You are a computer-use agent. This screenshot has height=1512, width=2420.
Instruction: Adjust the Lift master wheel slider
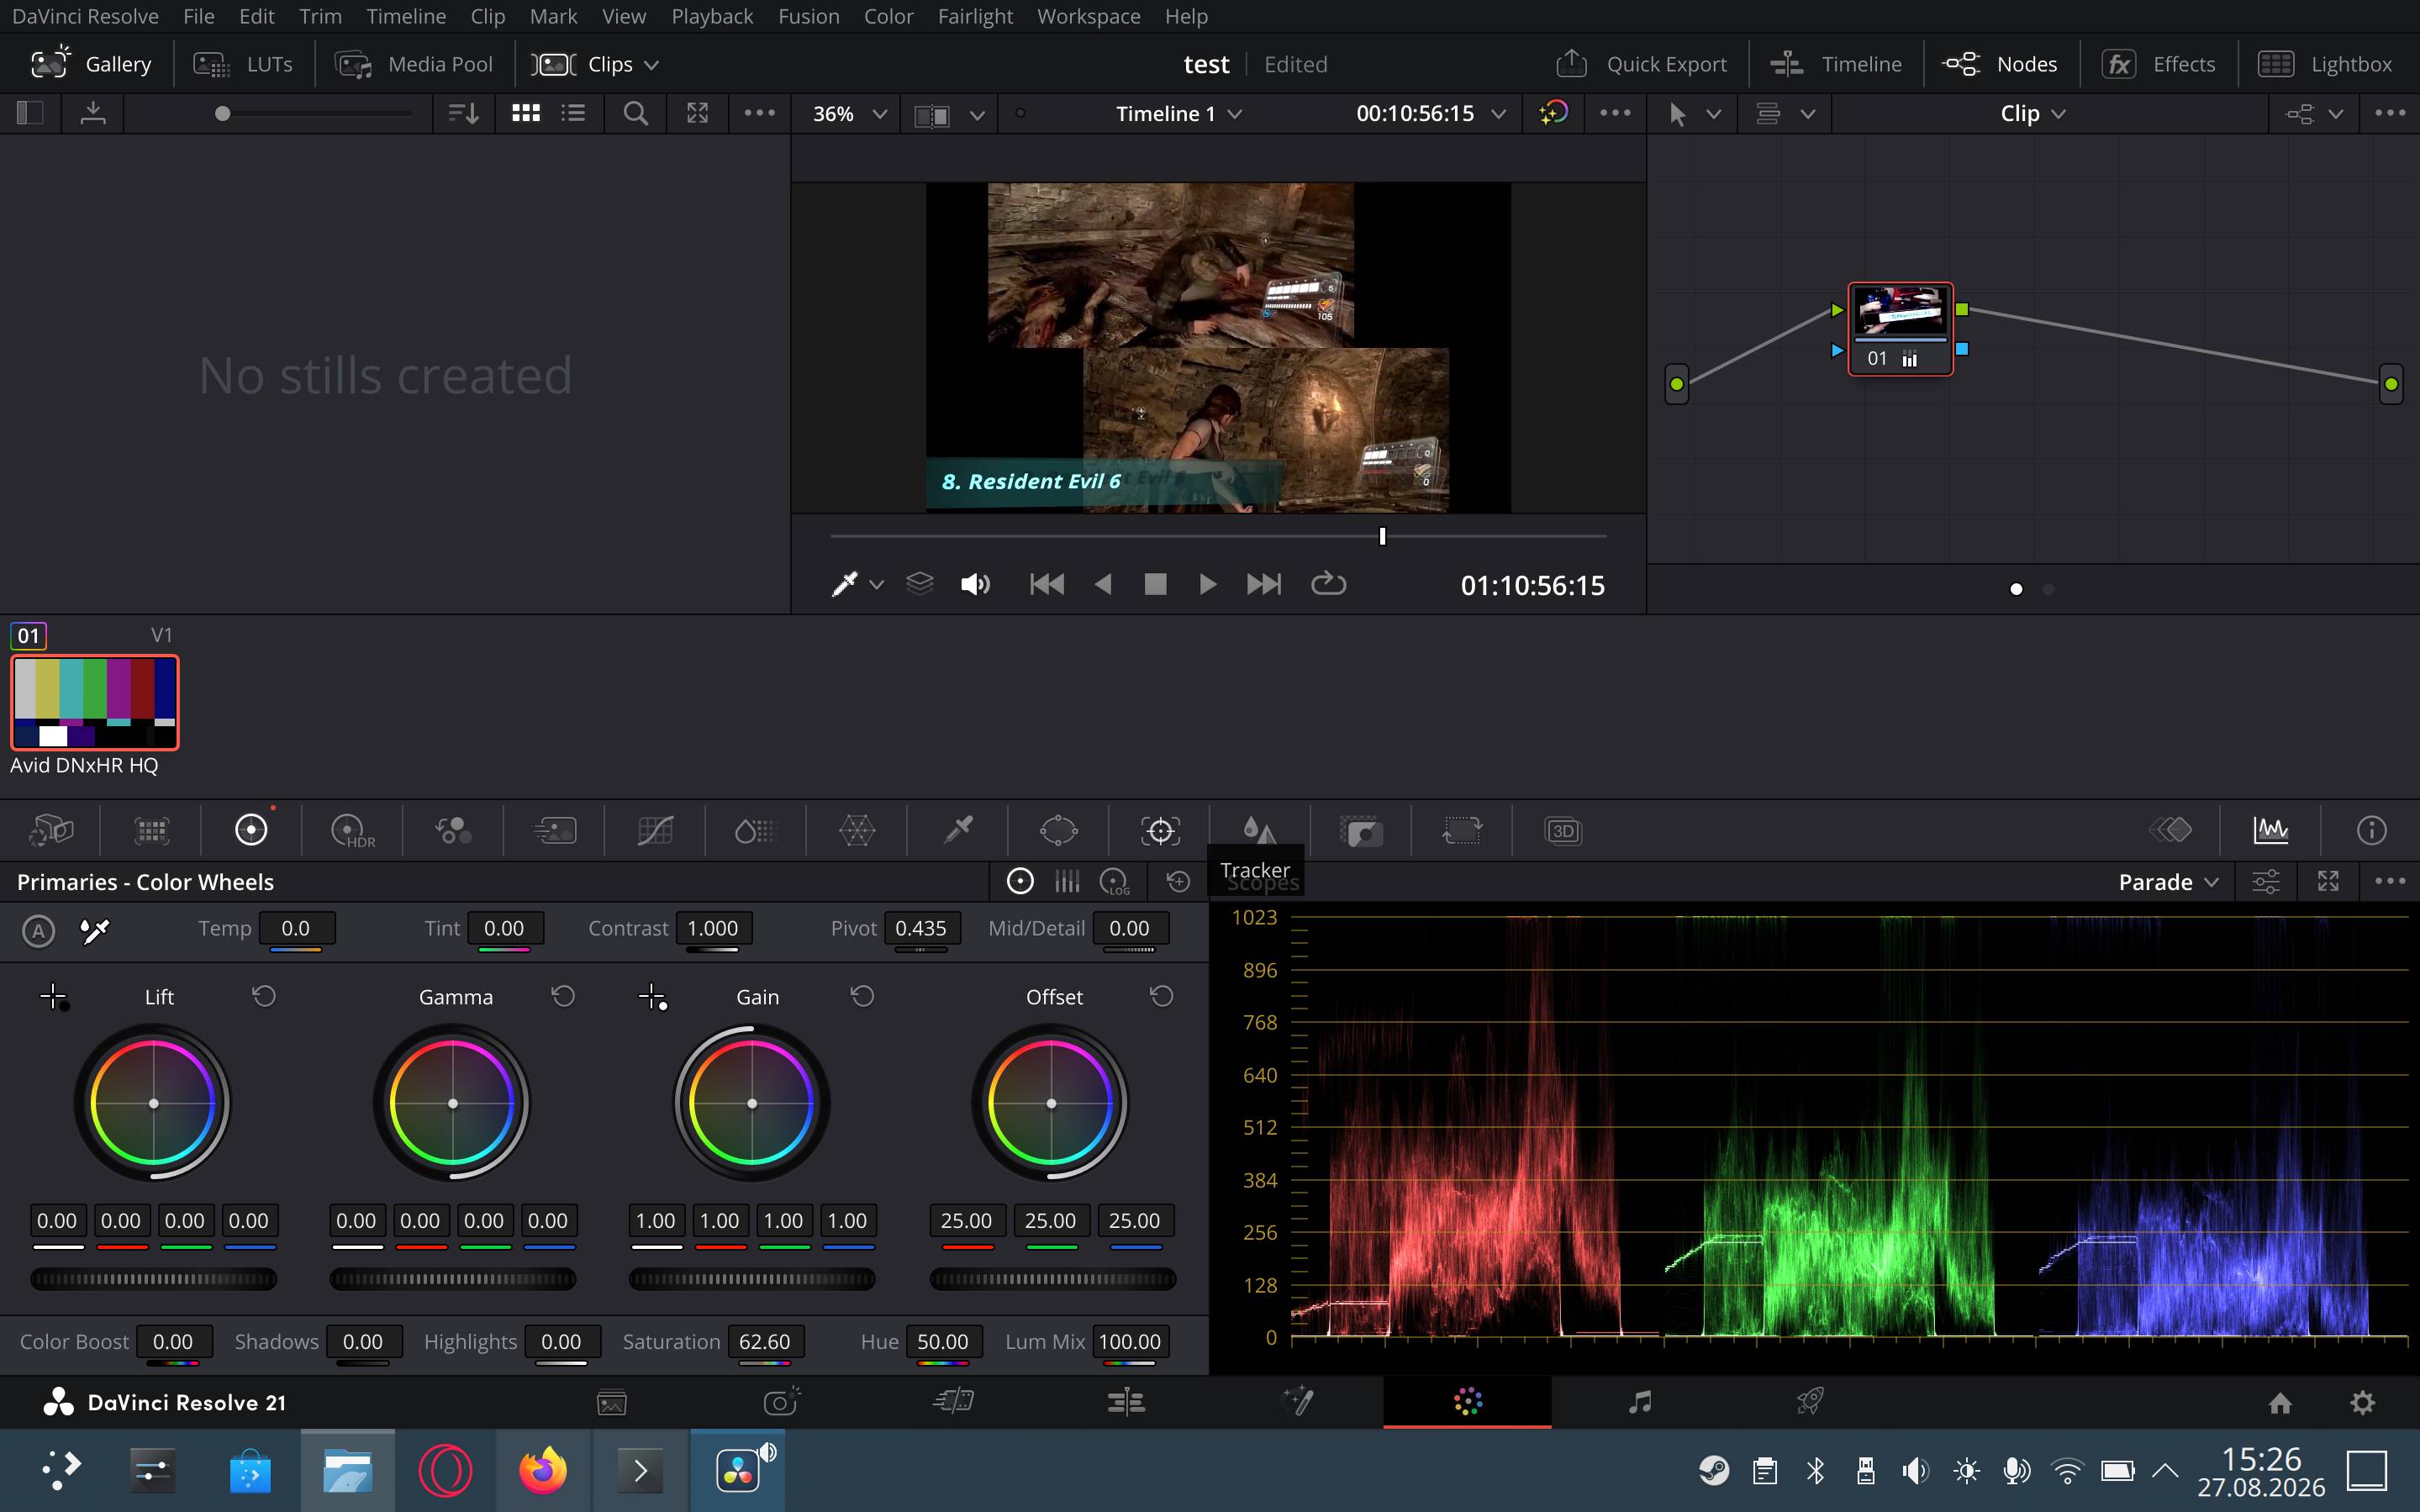pos(153,1278)
